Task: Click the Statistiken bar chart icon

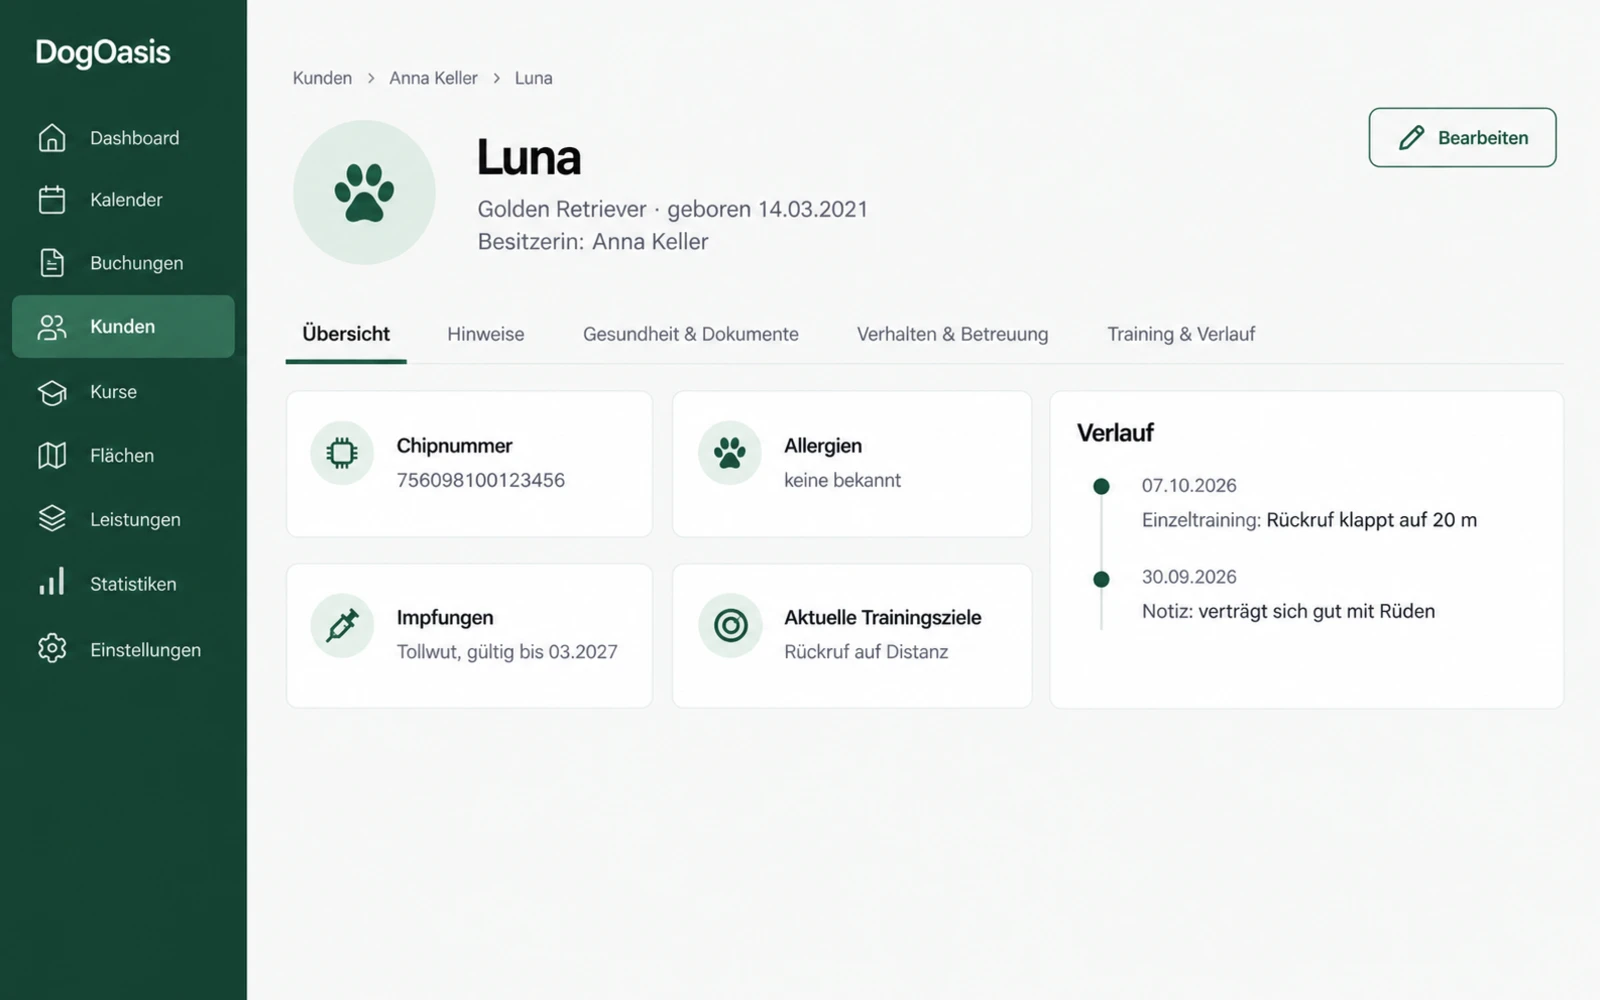Action: [x=52, y=583]
